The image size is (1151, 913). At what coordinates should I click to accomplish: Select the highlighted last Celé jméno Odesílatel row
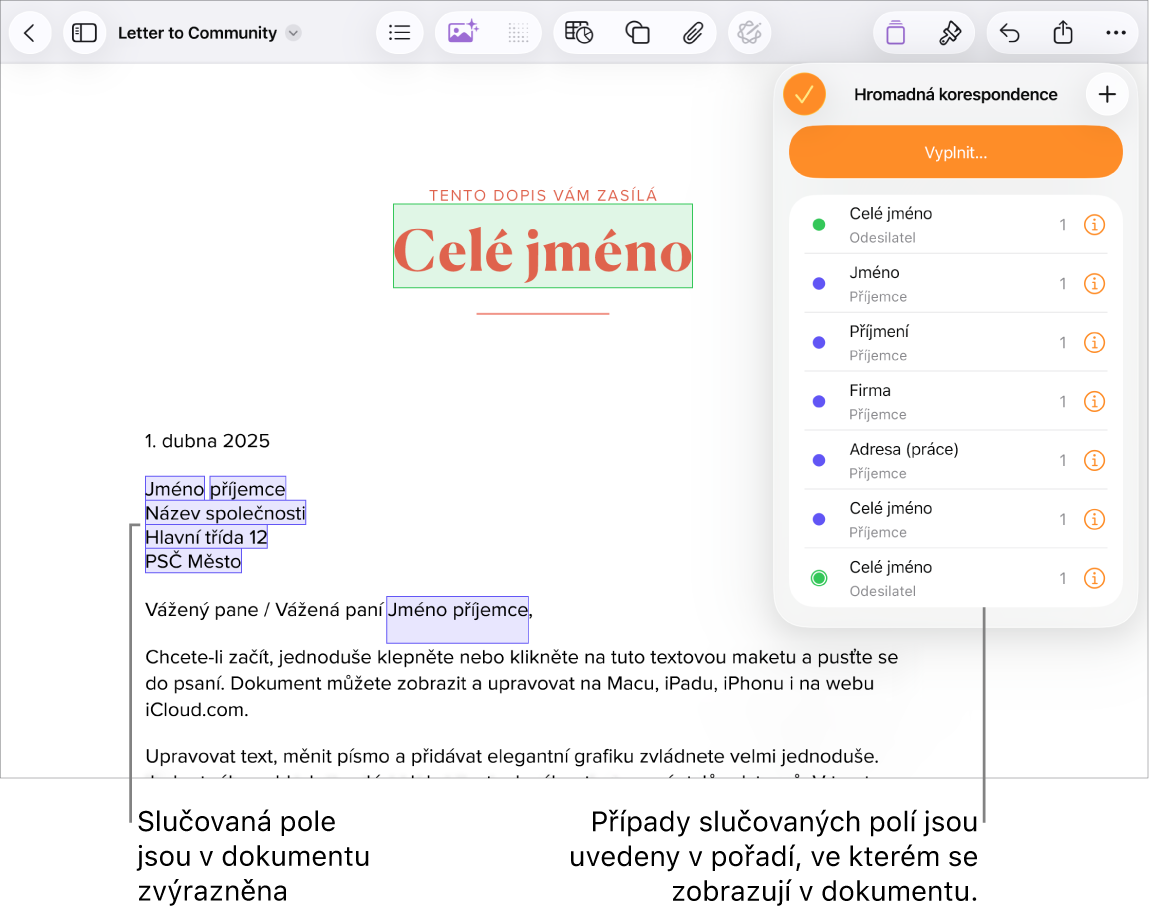(x=956, y=578)
